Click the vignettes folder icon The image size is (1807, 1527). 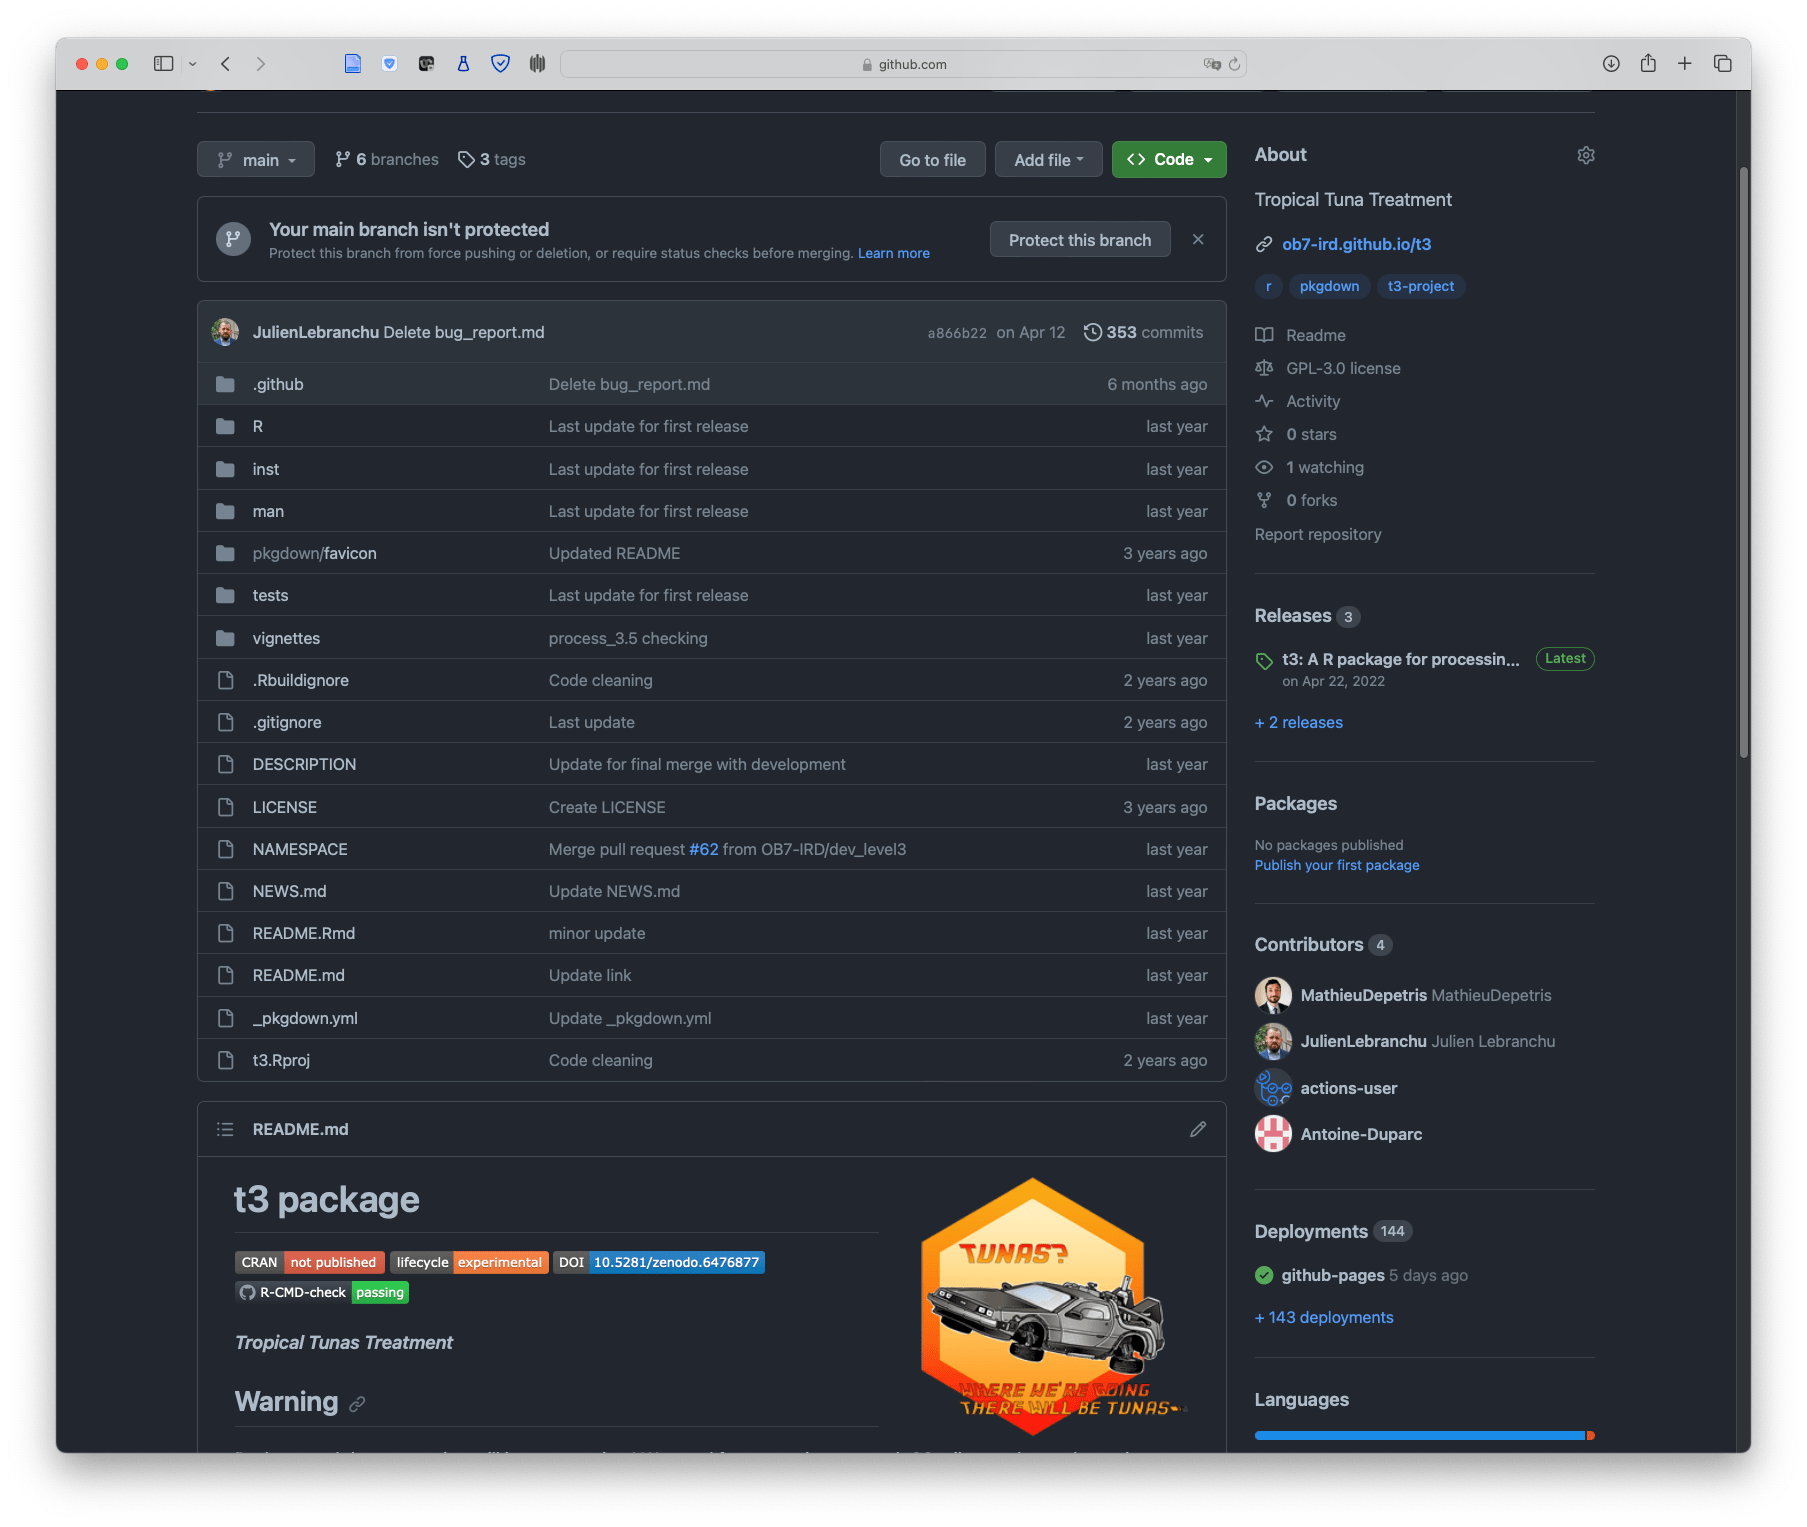coord(225,638)
